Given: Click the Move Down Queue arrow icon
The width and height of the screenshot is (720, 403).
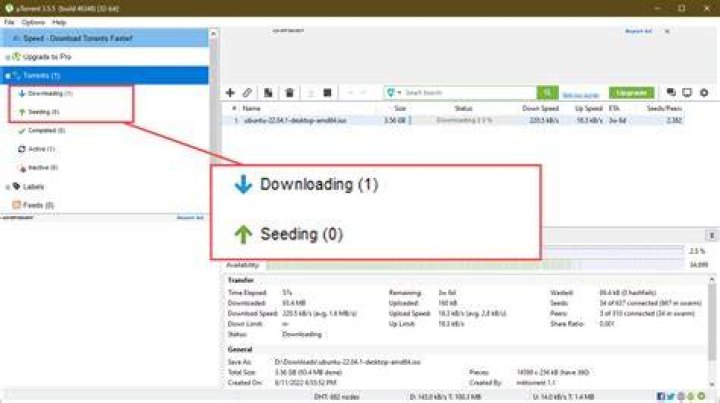Looking at the screenshot, I should [363, 93].
